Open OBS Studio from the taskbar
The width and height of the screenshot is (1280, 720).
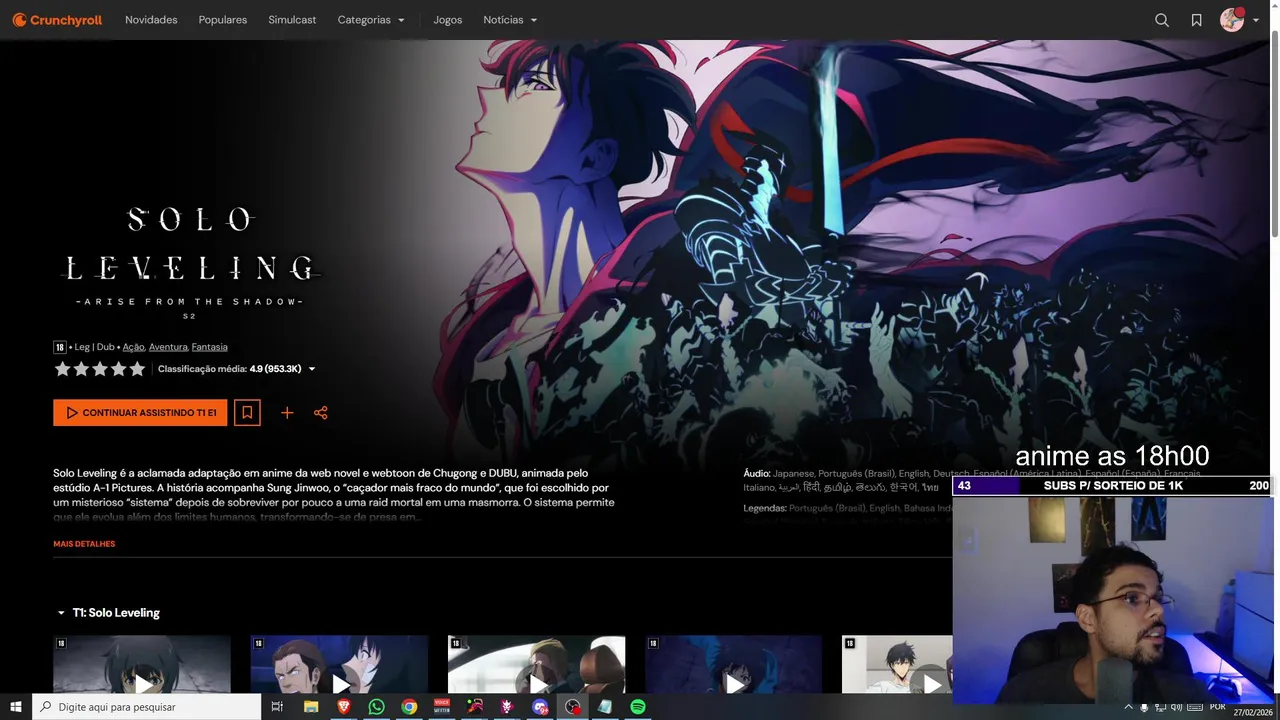573,707
